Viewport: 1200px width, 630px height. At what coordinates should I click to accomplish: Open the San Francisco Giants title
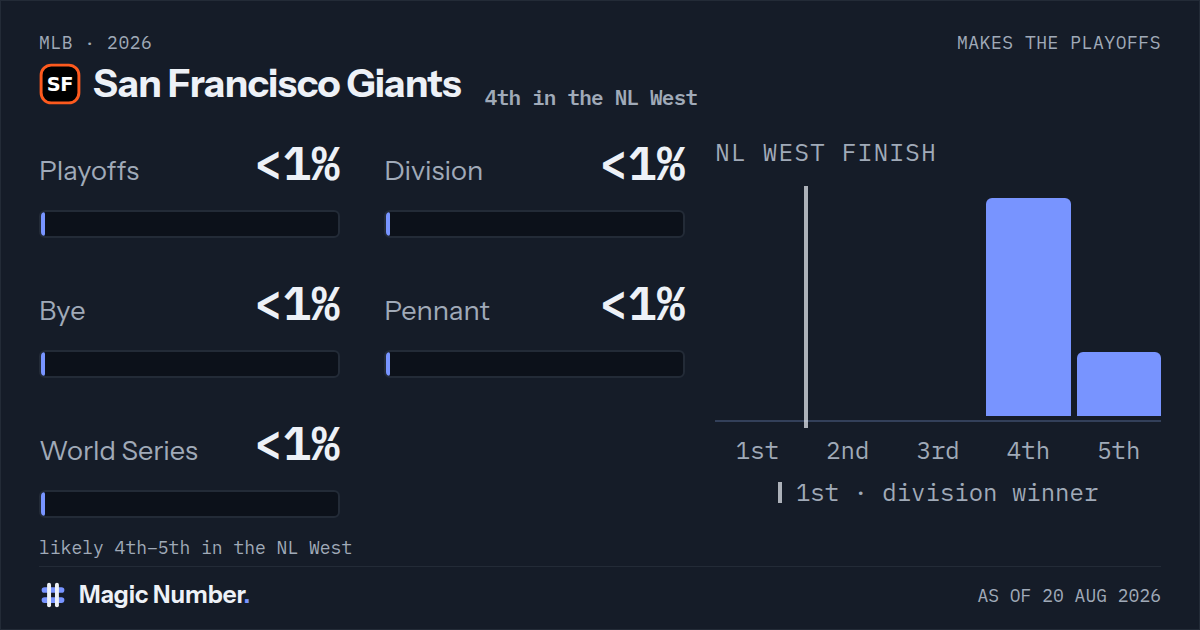pos(277,84)
